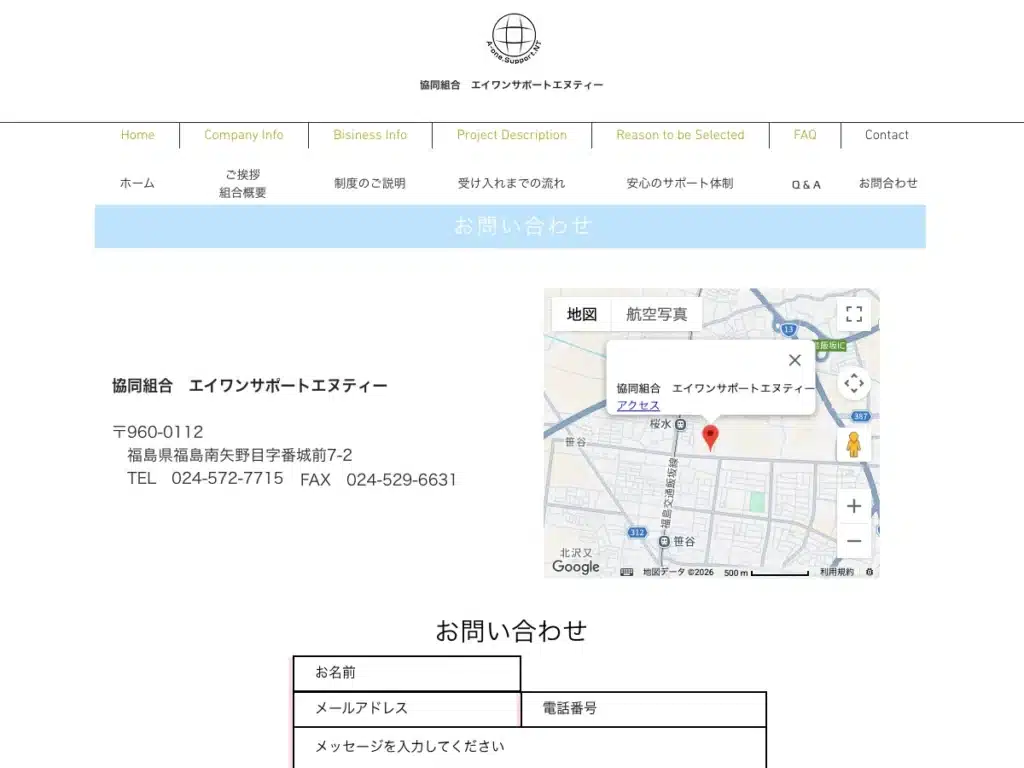1024x768 pixels.
Task: Click the 500 m map scale bar
Action: (766, 573)
